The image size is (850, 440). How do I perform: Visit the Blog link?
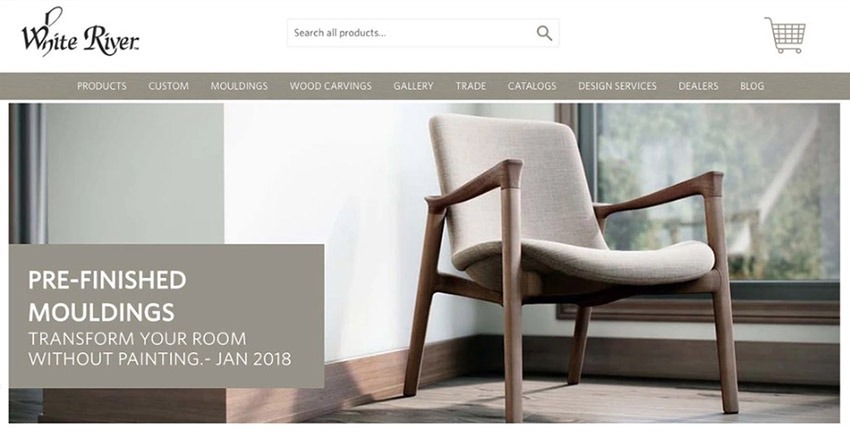click(752, 86)
